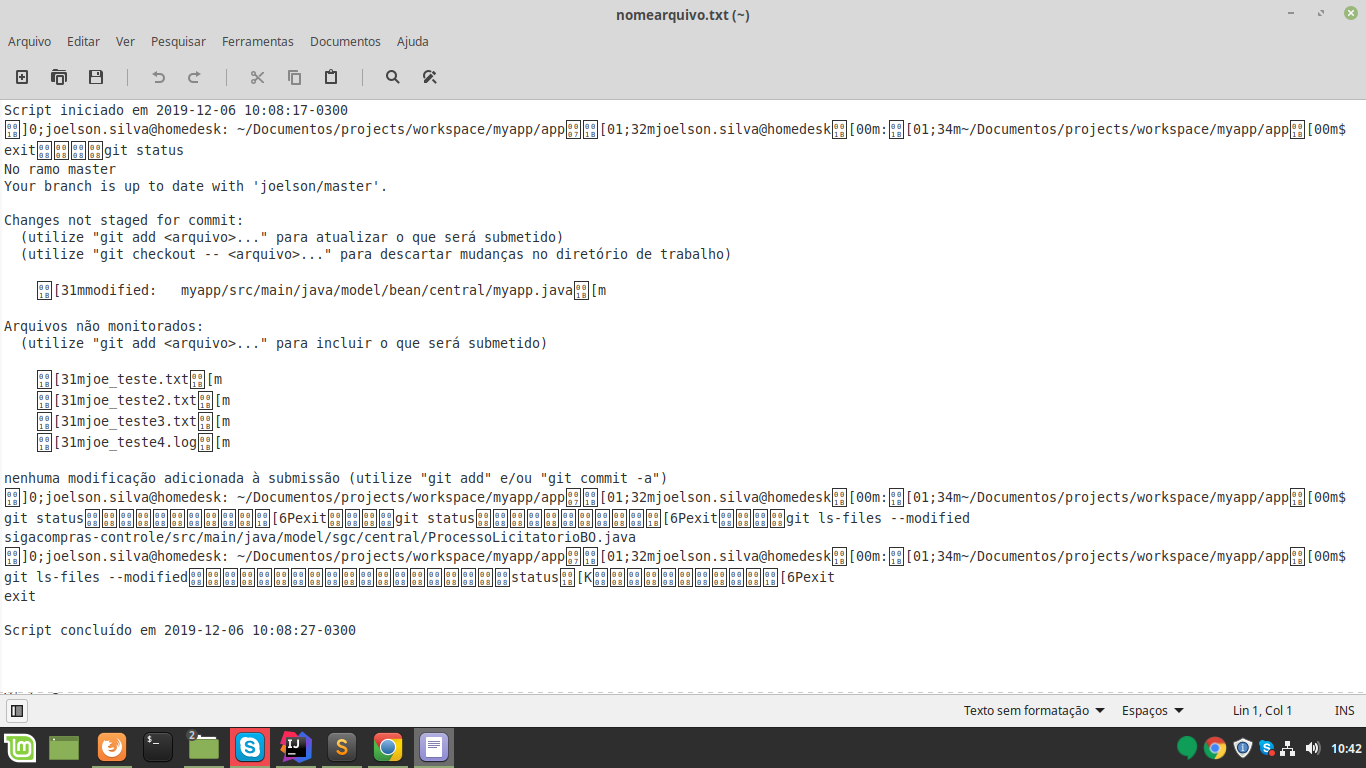Open the terminal from the taskbar
Screen dimensions: 1366x768
[157, 747]
